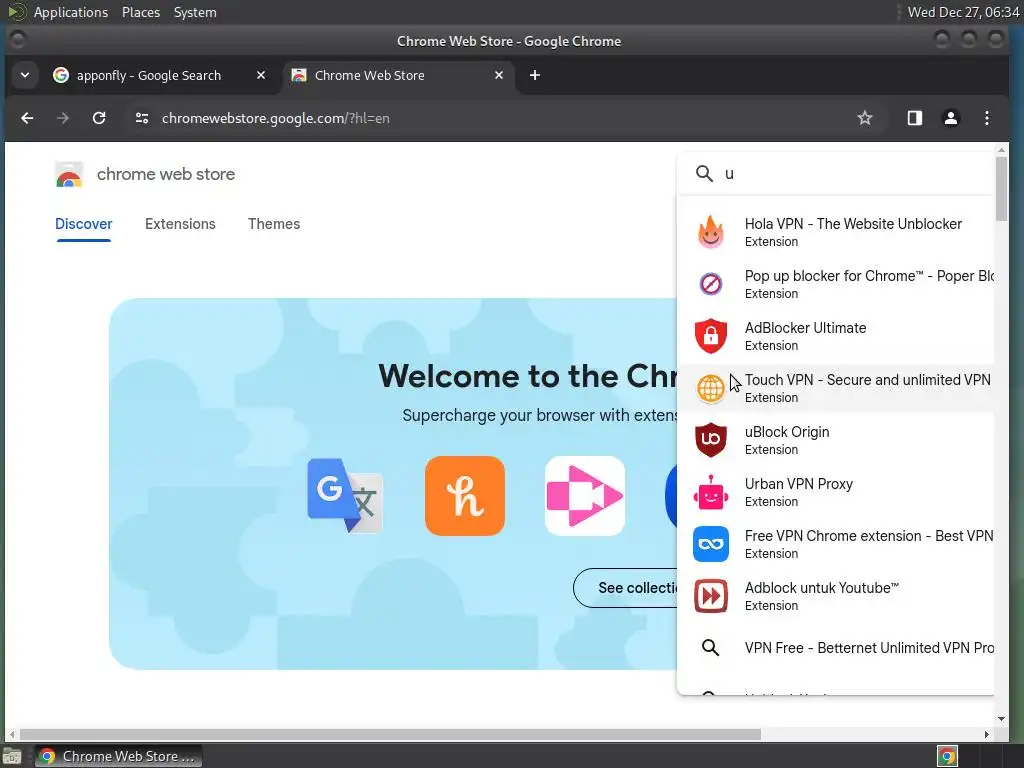The image size is (1024, 768).
Task: Select AdBlocker Ultimate suggestion text
Action: tap(805, 328)
